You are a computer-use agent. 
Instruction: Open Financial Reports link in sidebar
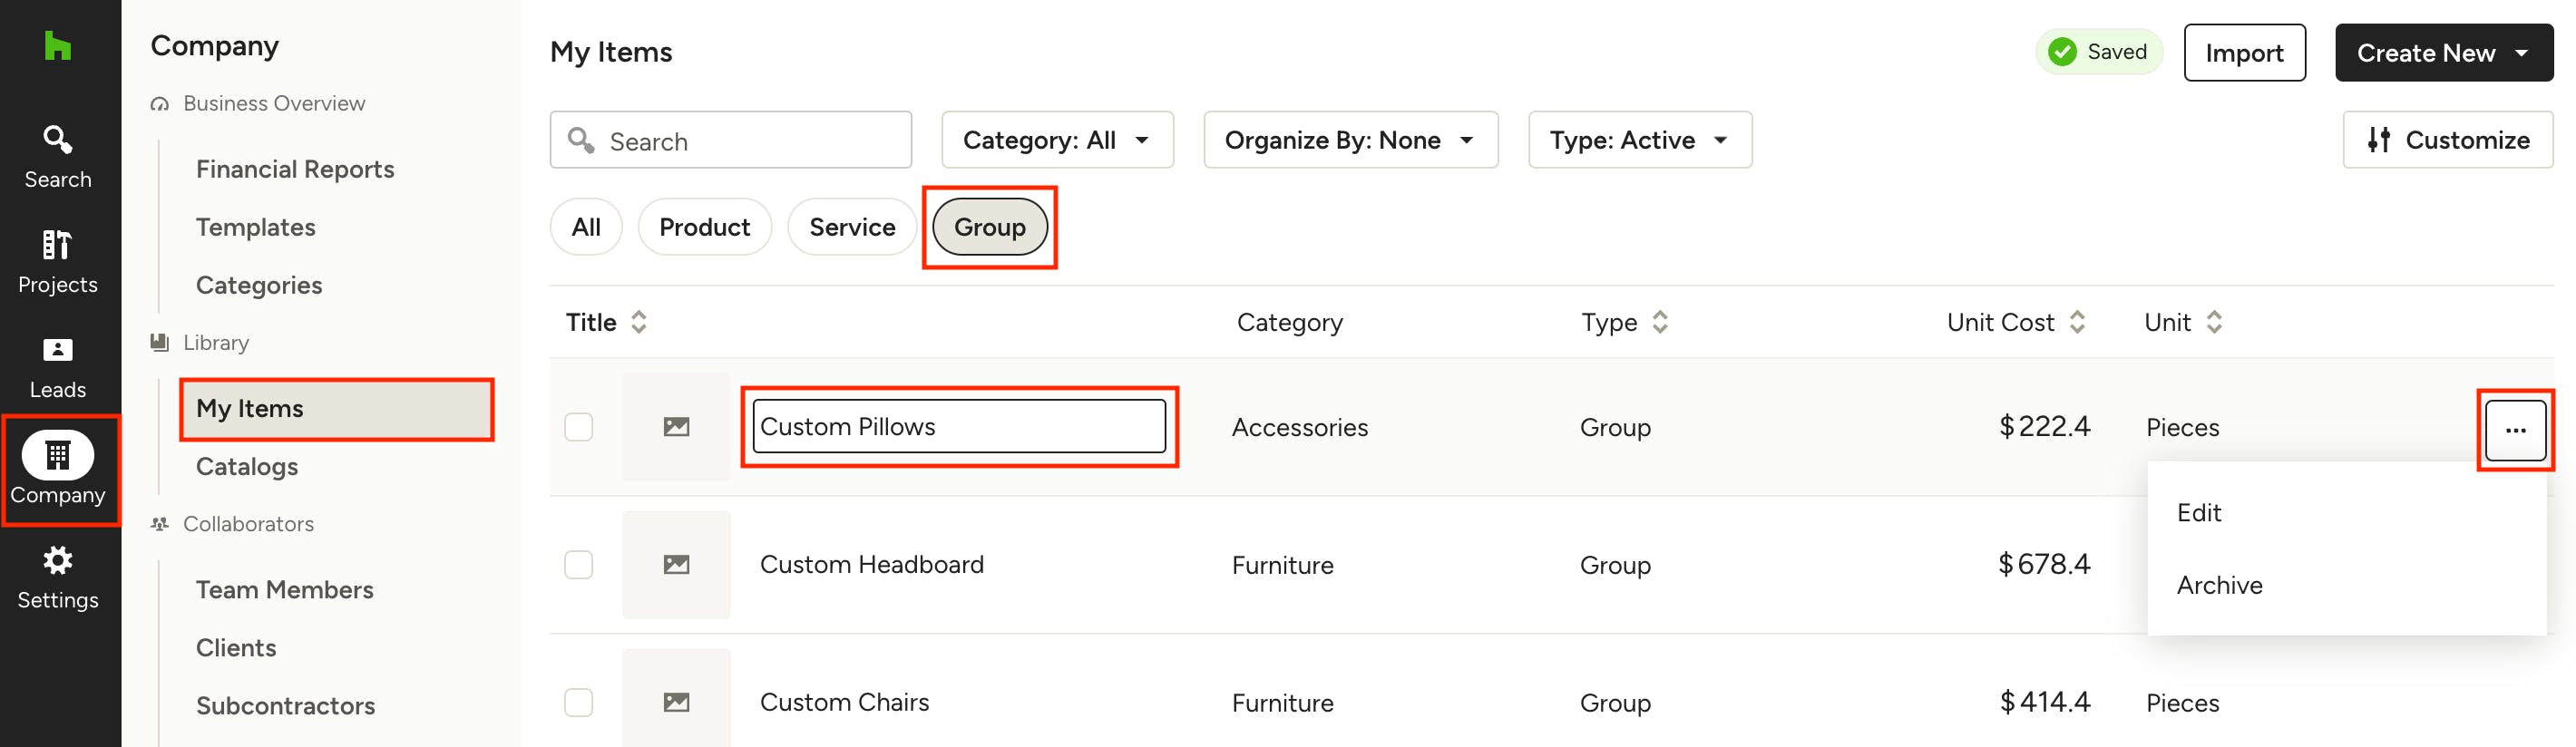295,169
